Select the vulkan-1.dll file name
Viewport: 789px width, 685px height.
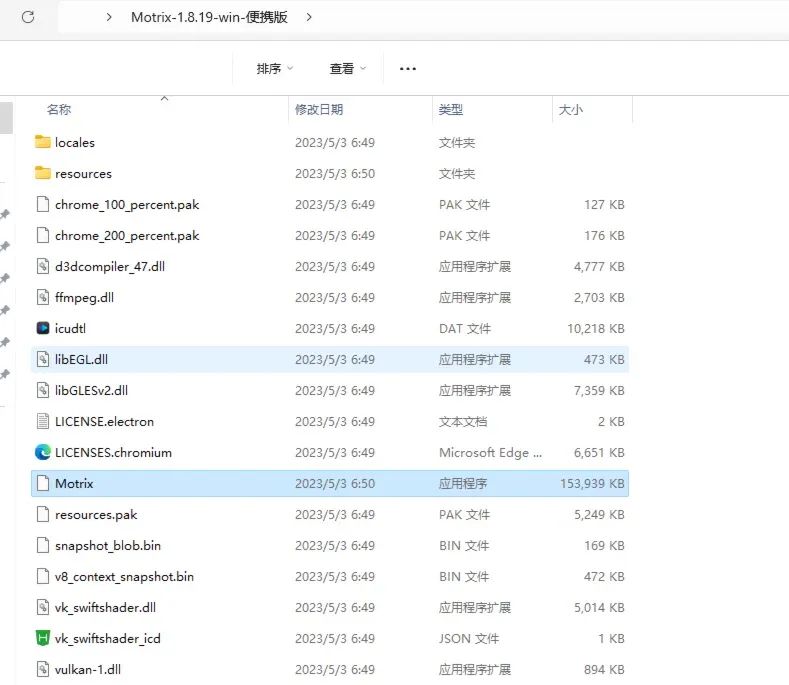point(88,669)
